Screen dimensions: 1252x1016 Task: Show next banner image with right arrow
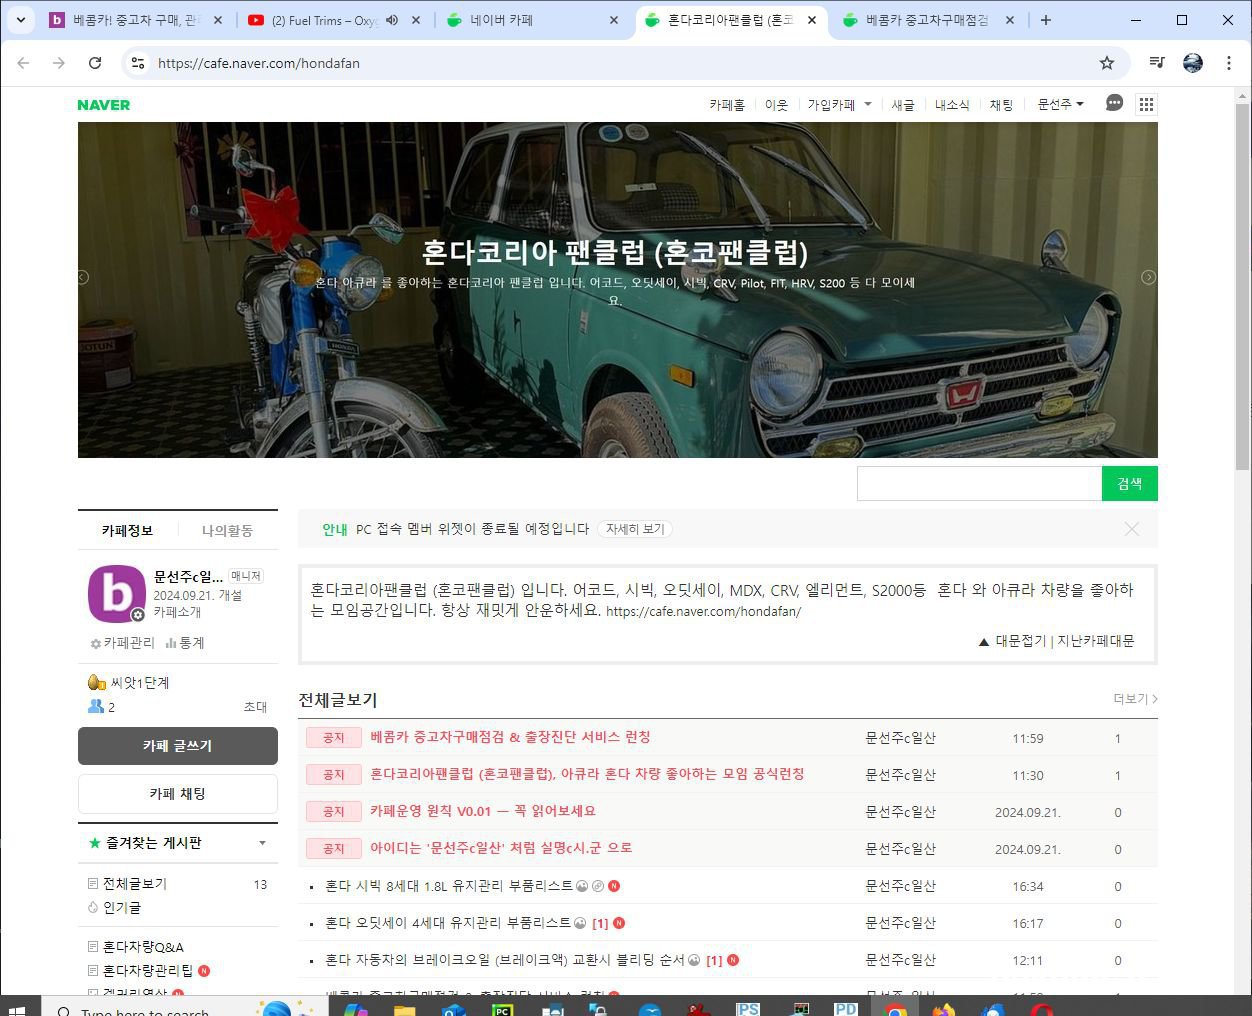1149,277
